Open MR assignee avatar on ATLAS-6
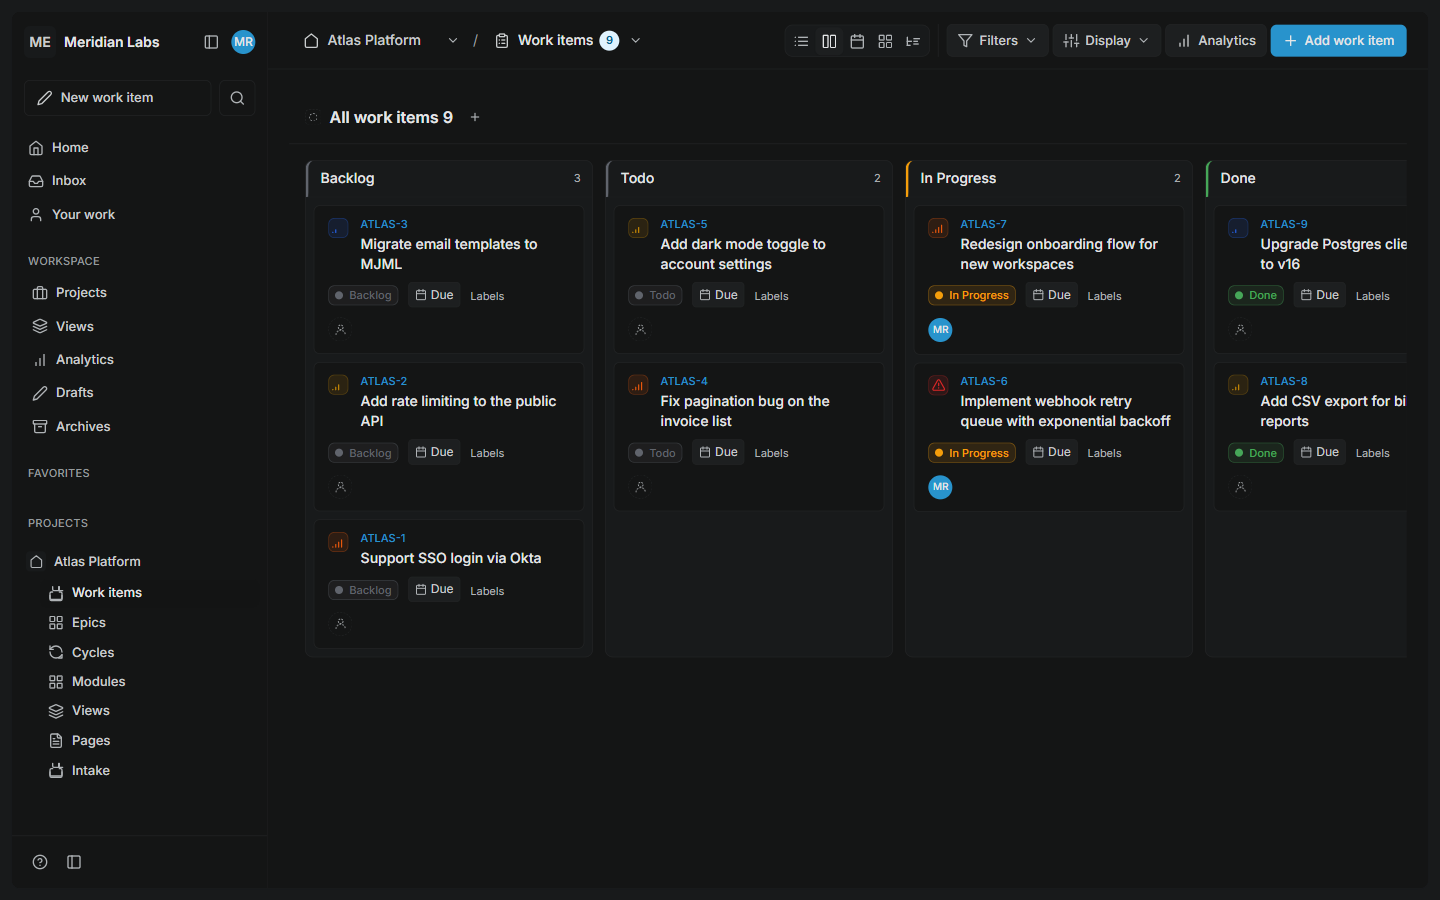Viewport: 1440px width, 900px height. pyautogui.click(x=940, y=487)
